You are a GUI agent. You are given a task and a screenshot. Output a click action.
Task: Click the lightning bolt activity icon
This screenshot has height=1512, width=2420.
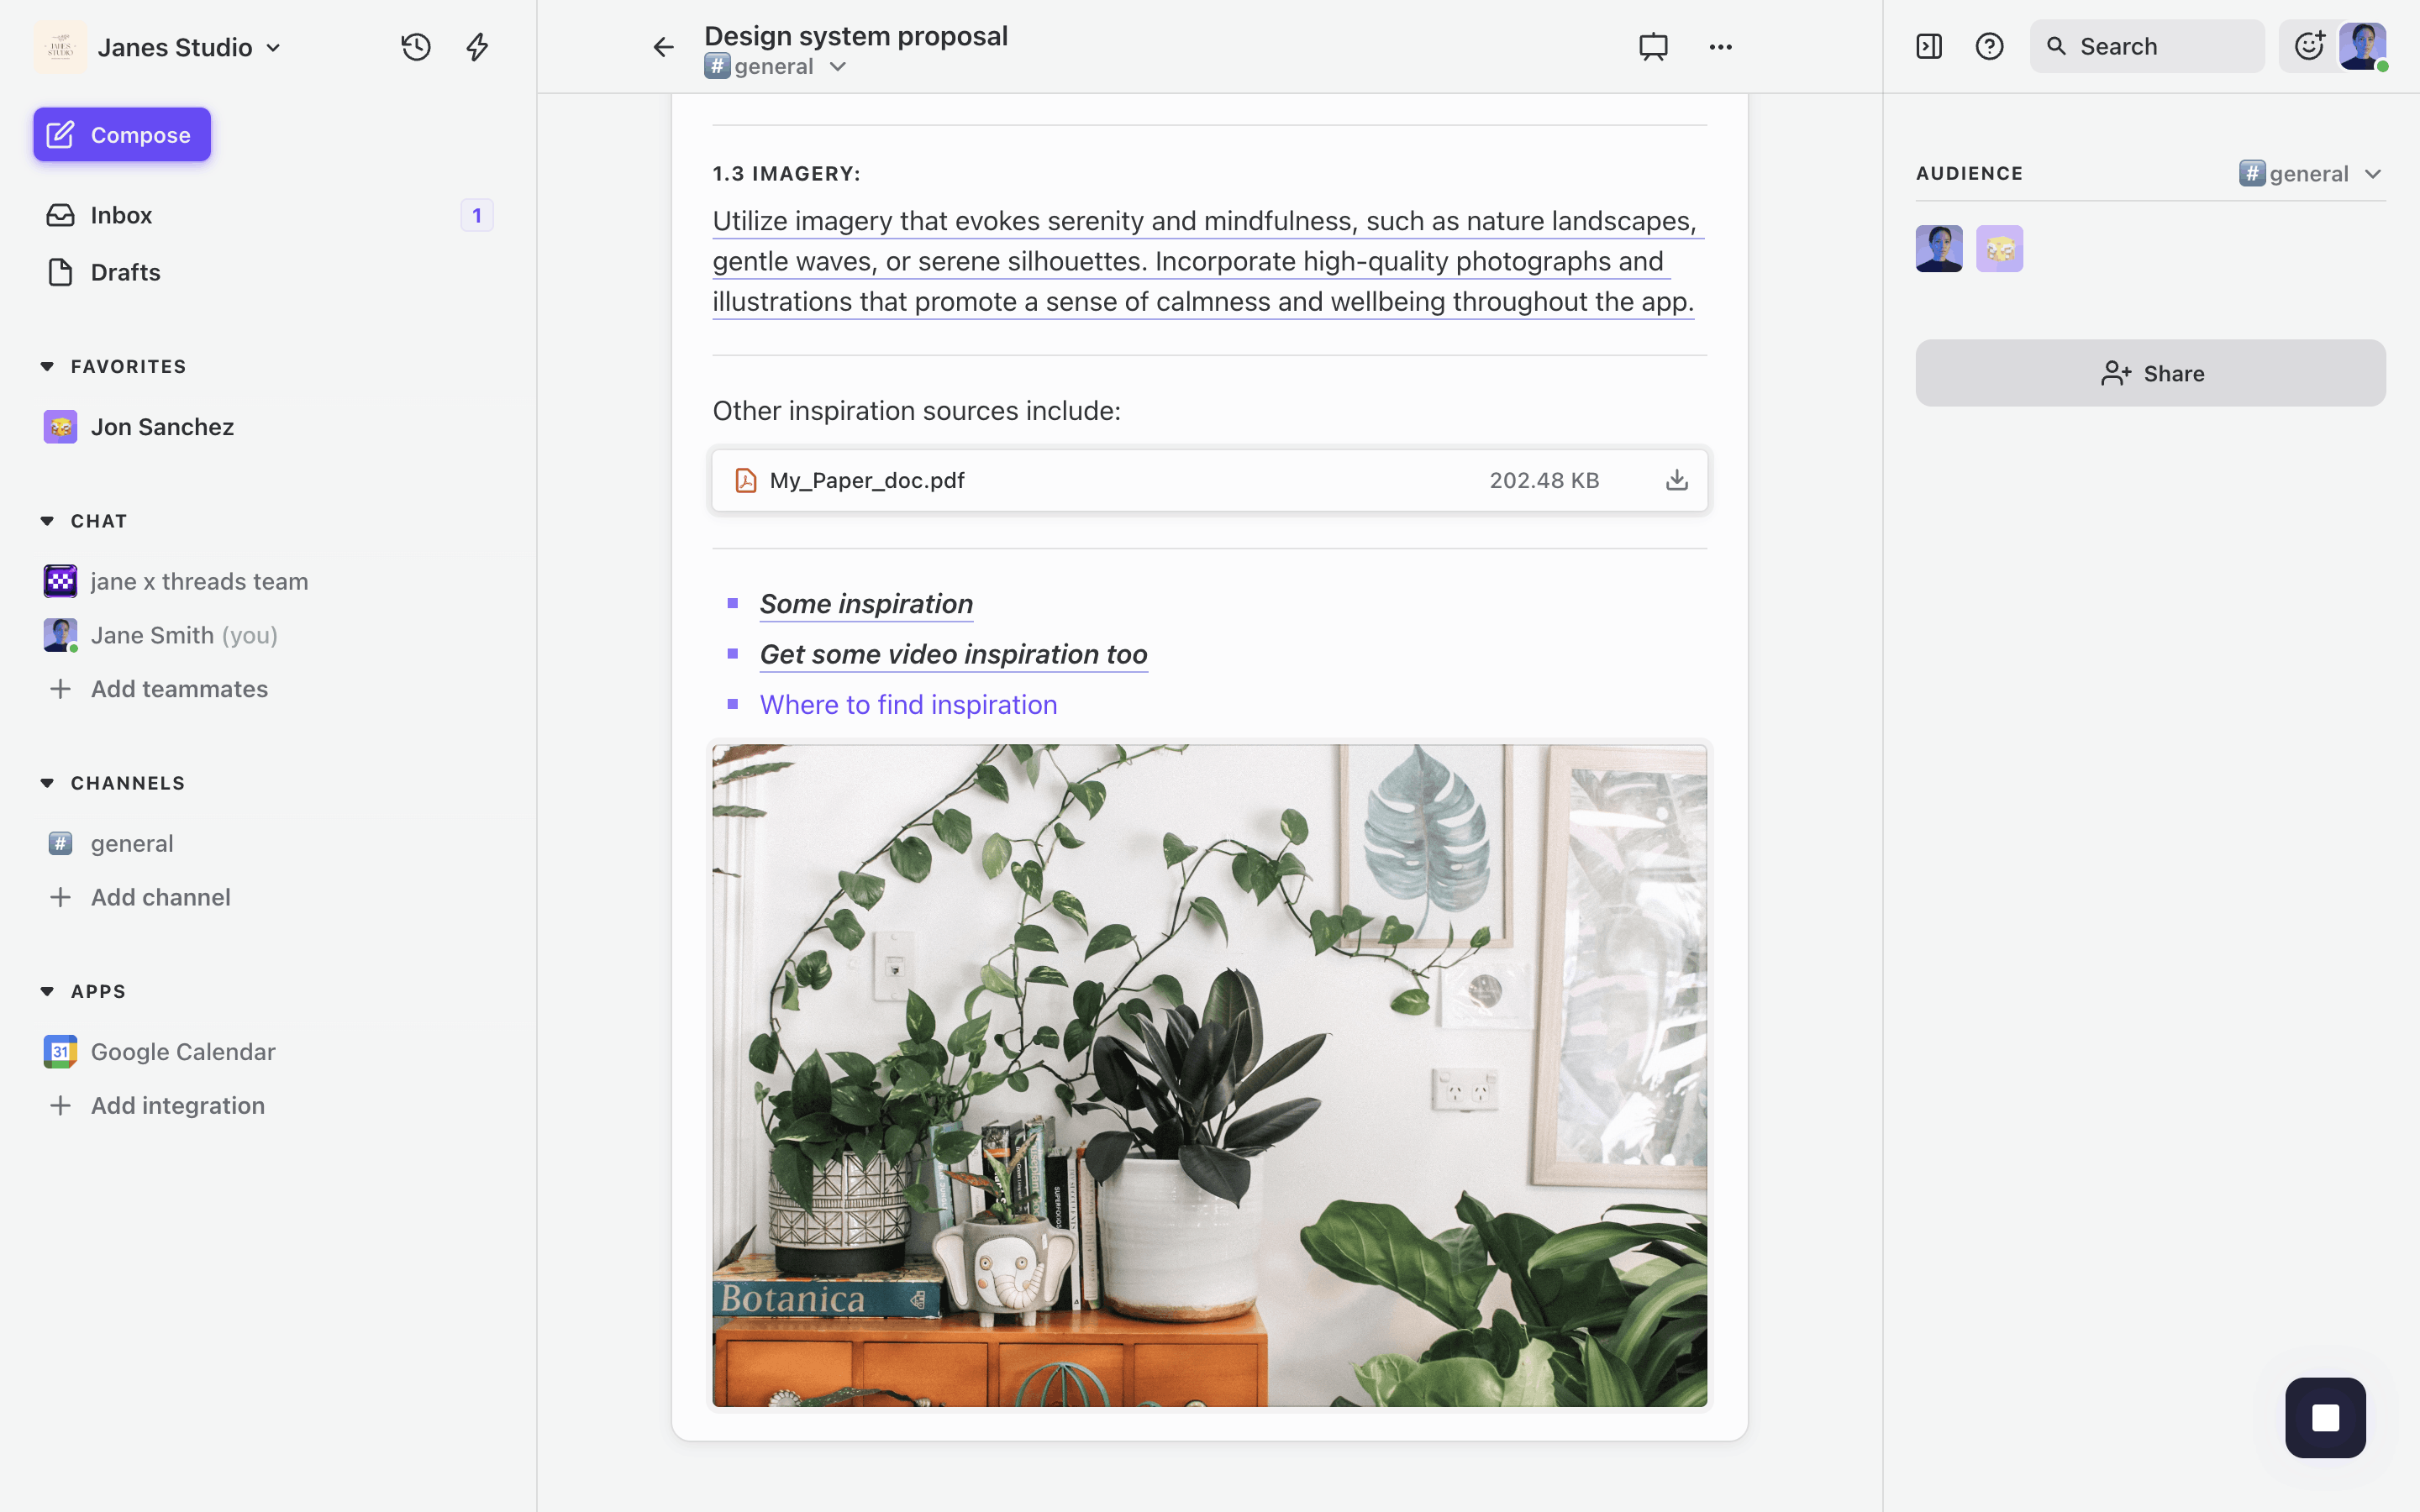pos(477,47)
